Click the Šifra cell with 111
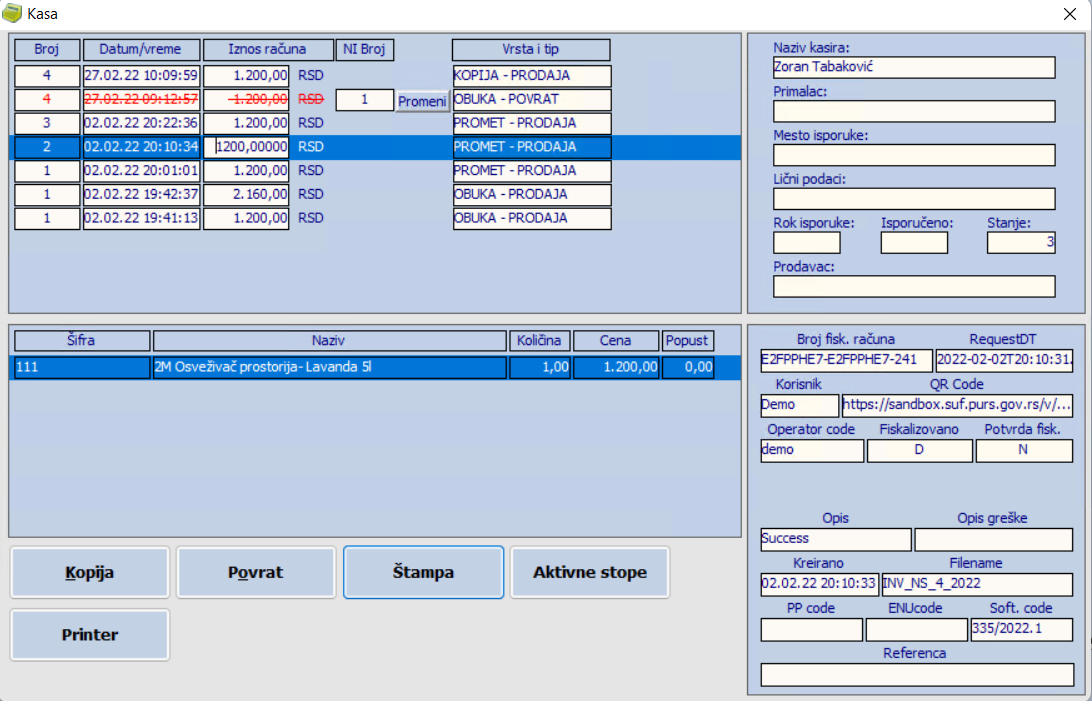 pyautogui.click(x=82, y=367)
